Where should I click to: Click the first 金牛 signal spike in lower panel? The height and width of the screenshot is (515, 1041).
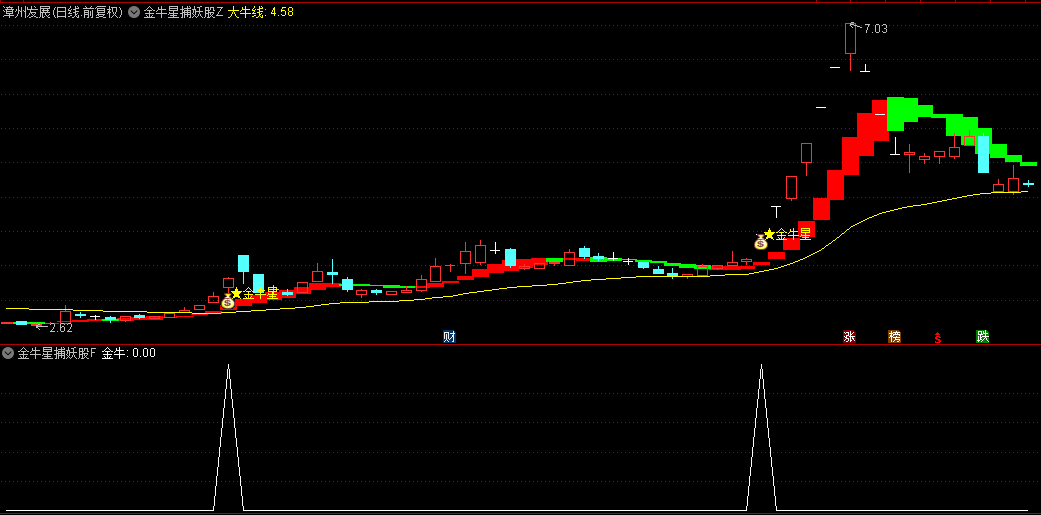(228, 437)
